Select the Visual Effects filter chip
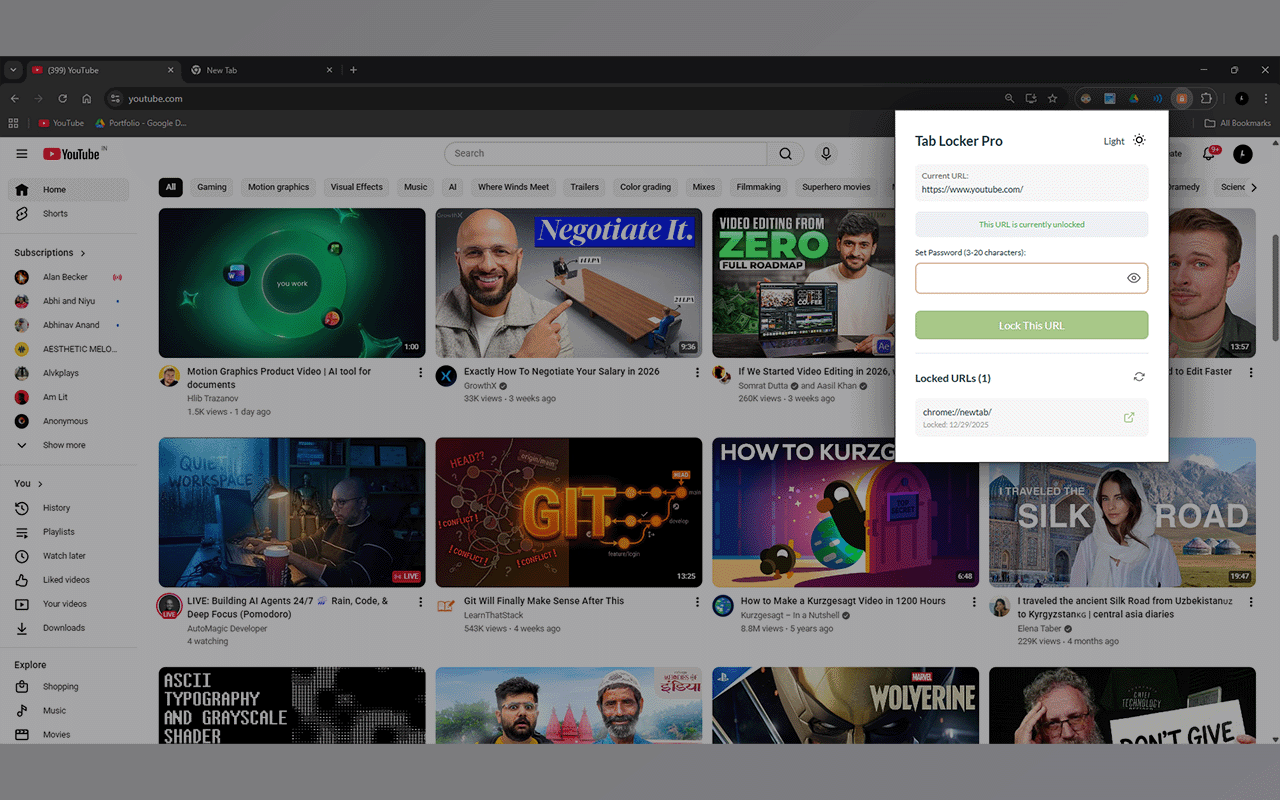Image resolution: width=1280 pixels, height=800 pixels. coord(357,187)
